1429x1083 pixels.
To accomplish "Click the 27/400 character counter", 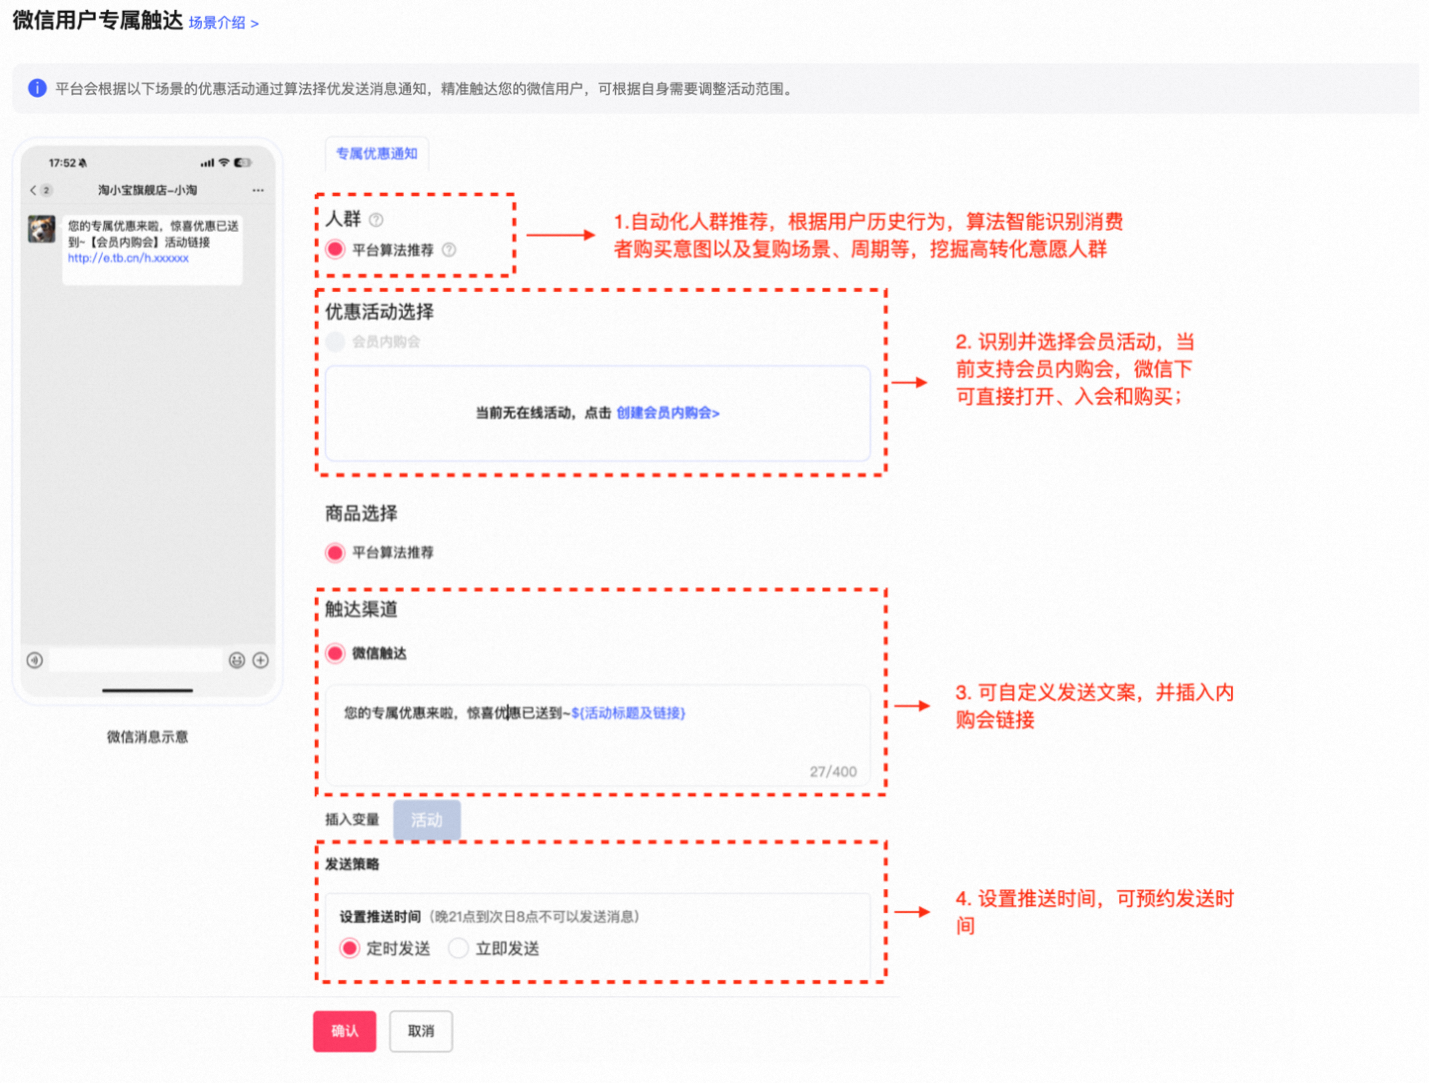I will click(833, 772).
